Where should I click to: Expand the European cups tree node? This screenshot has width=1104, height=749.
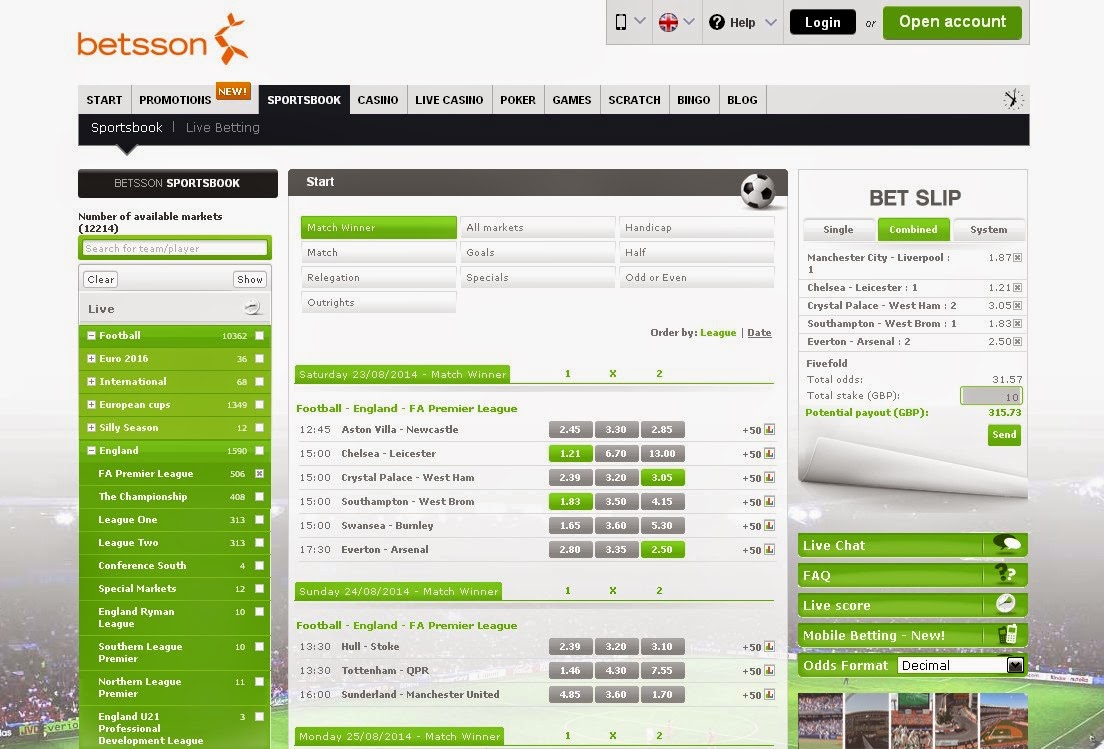click(92, 405)
